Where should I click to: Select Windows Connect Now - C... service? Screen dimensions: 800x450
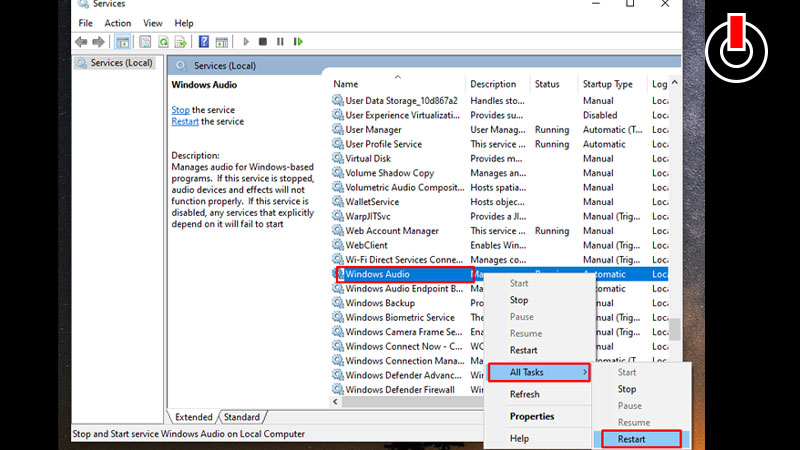[404, 346]
